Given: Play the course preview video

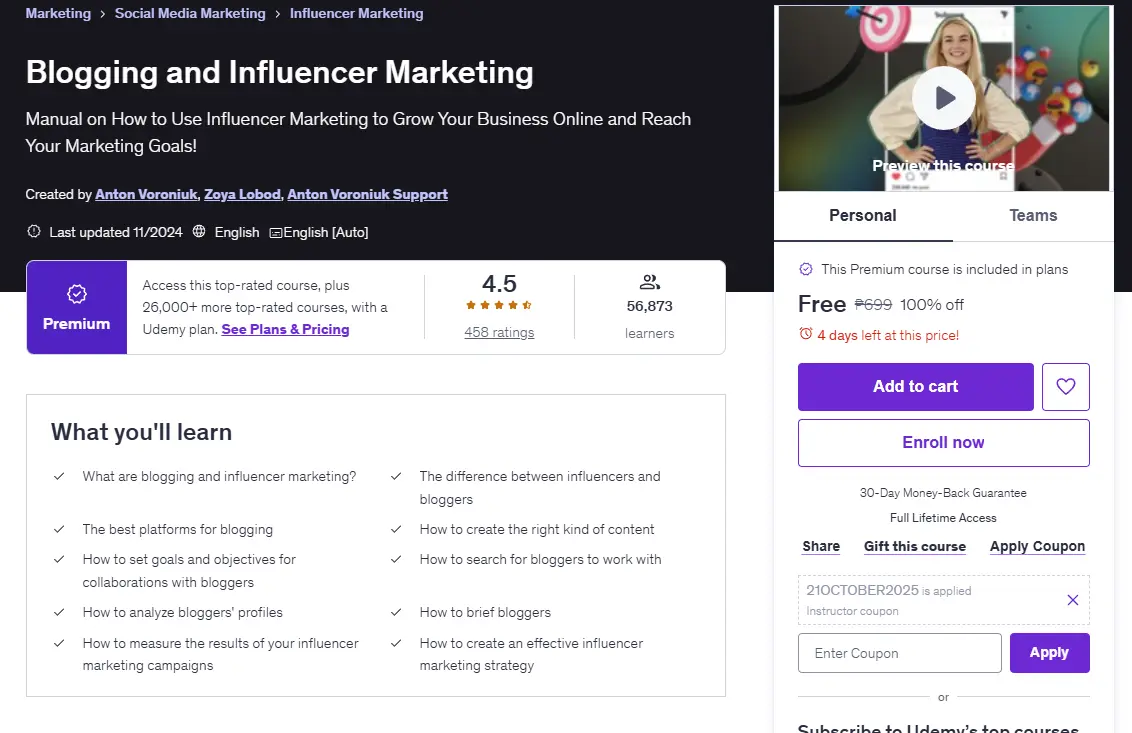Looking at the screenshot, I should pos(944,97).
